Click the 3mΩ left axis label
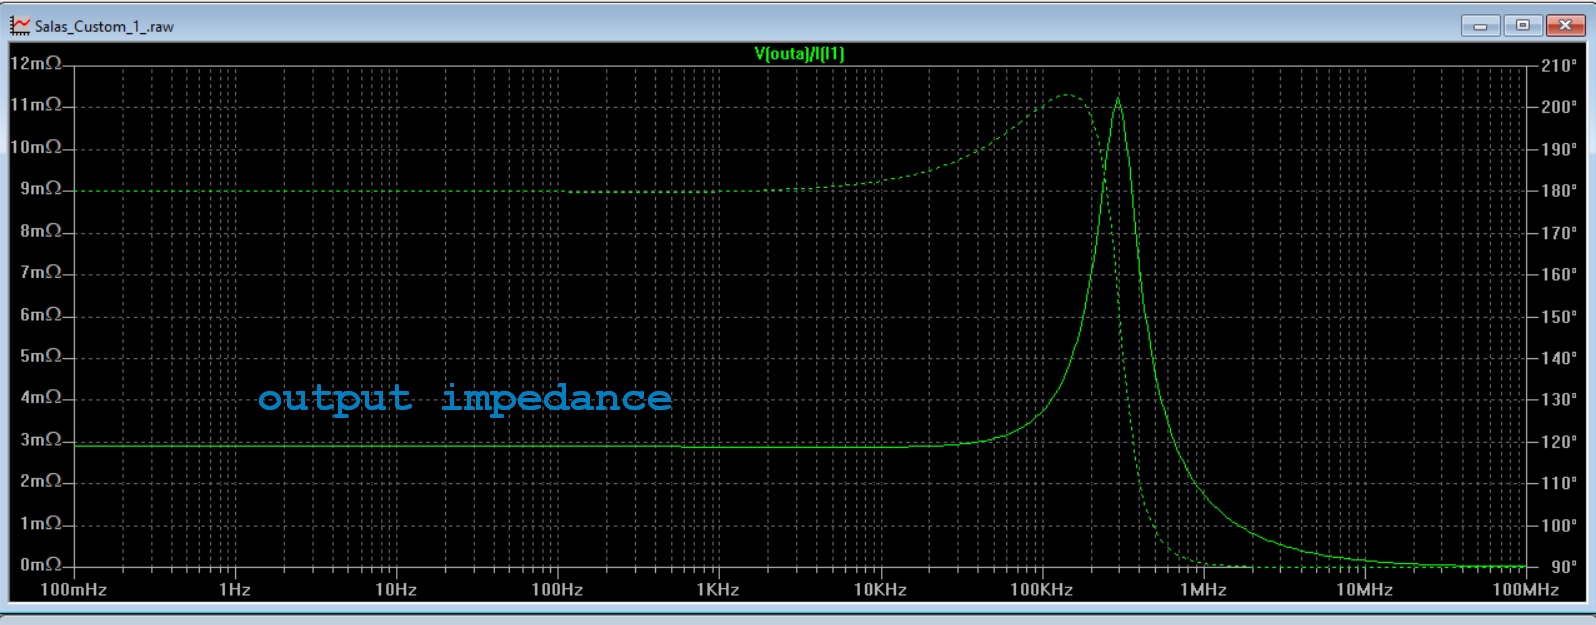The height and width of the screenshot is (625, 1596). [40, 439]
